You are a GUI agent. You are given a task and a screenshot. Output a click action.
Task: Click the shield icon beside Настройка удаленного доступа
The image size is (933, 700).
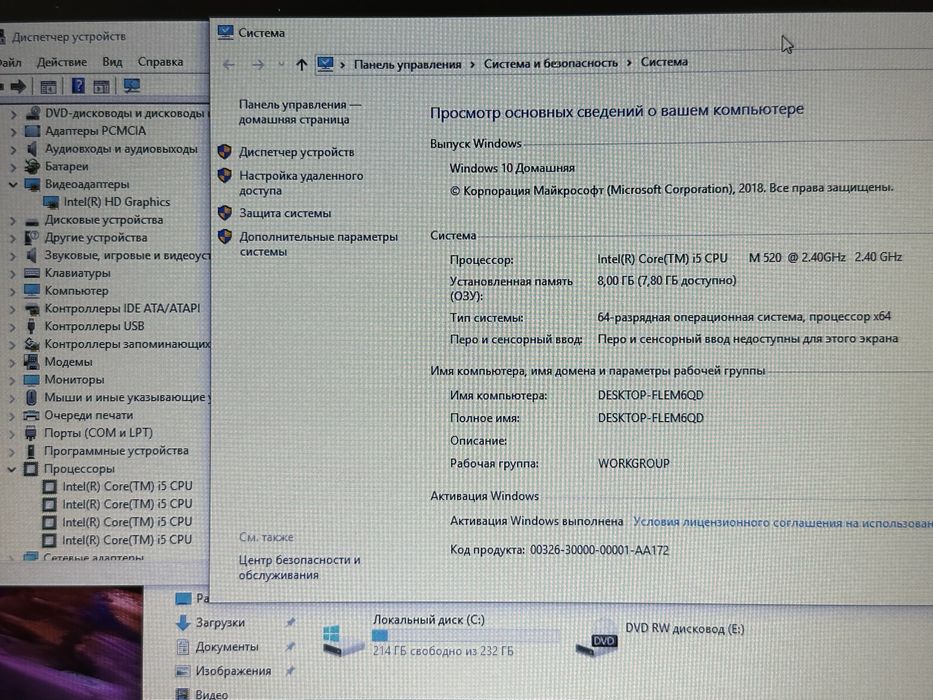224,176
